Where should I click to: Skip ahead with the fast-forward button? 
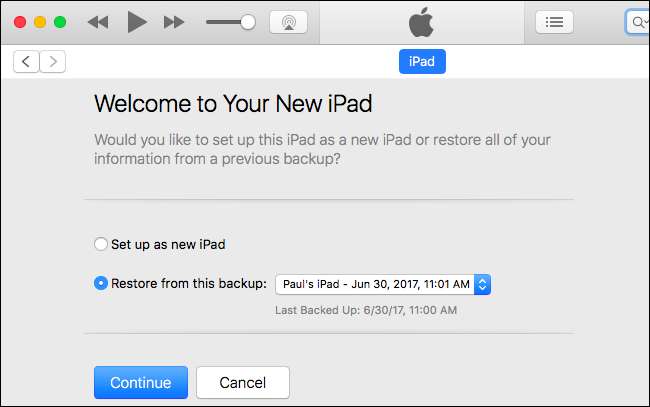[174, 22]
